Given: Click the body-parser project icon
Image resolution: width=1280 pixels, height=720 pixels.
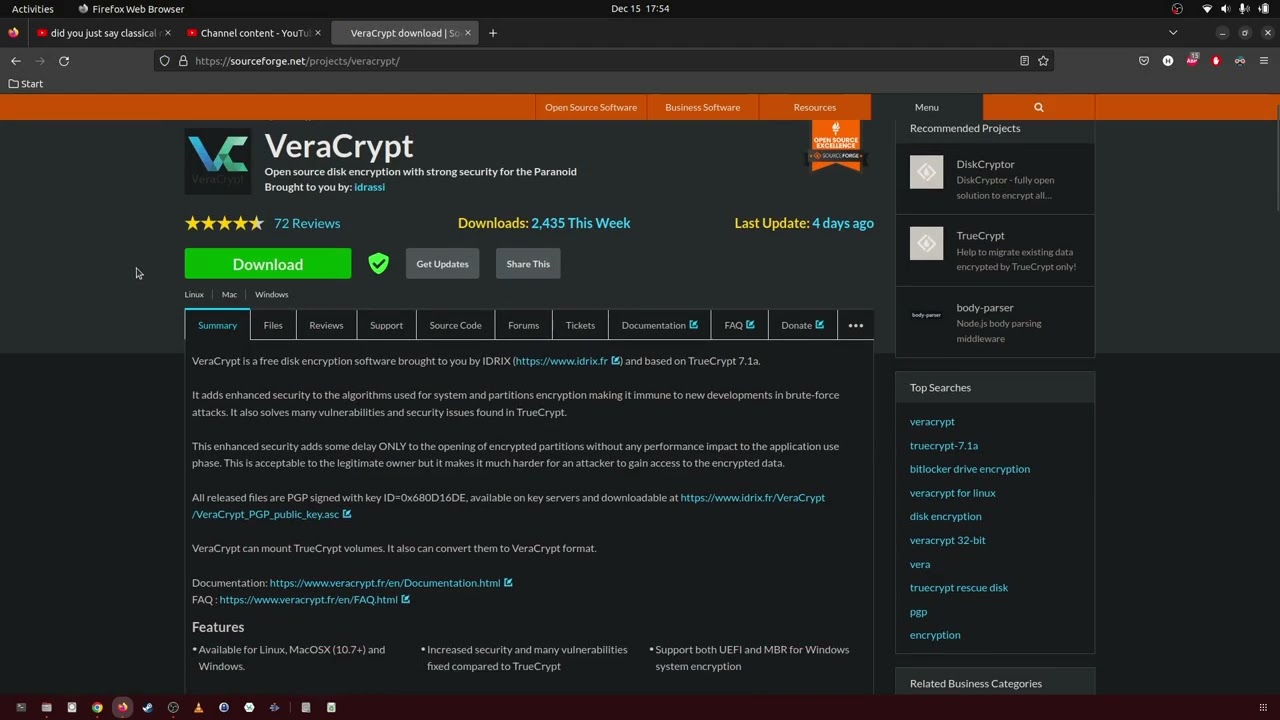Looking at the screenshot, I should point(926,315).
